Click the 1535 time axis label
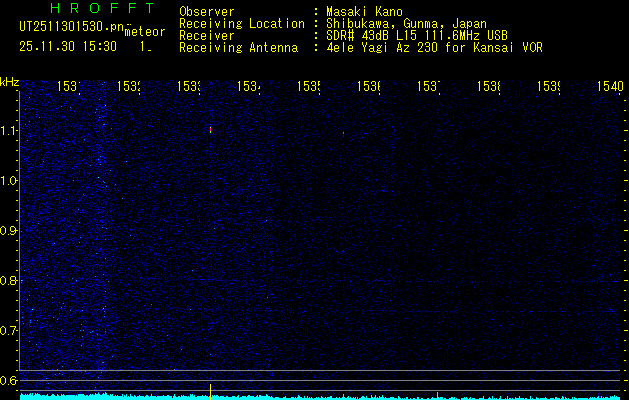Image resolution: width=629 pixels, height=400 pixels. (308, 86)
